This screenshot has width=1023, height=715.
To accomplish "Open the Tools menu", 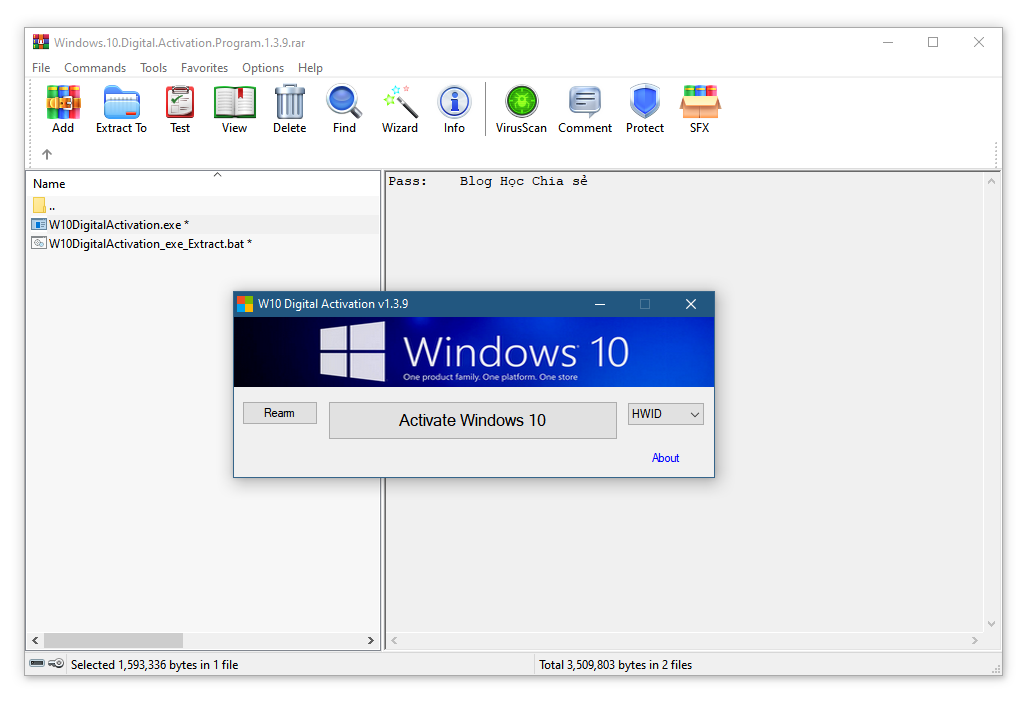I will coord(153,68).
